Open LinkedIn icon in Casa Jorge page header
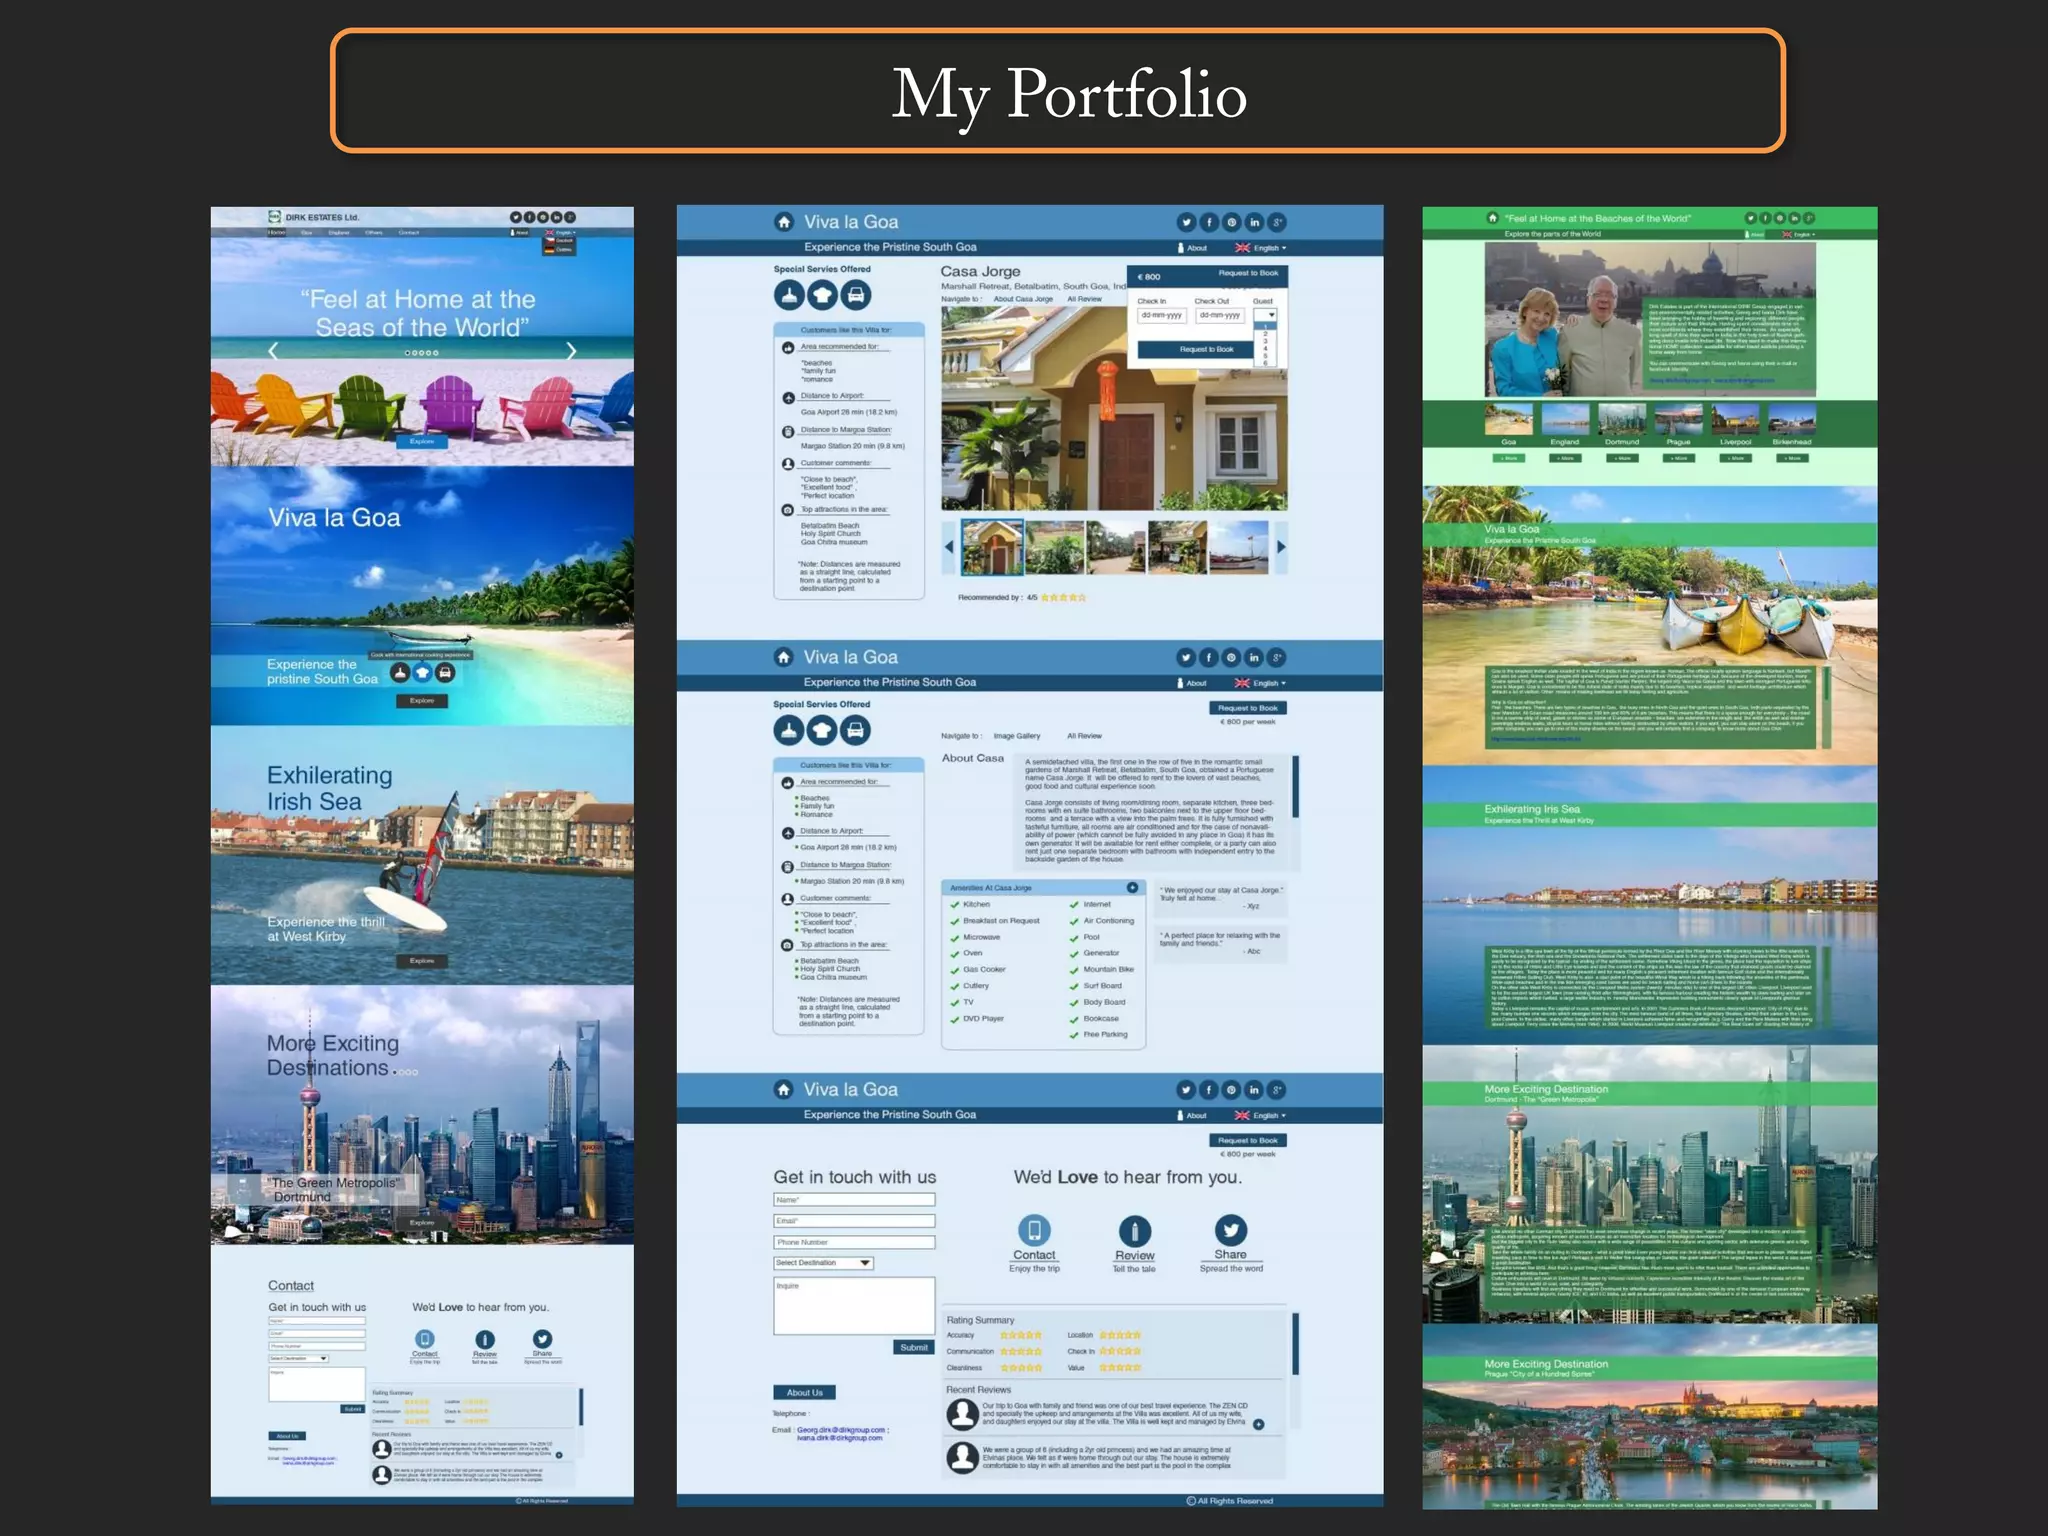Image resolution: width=2048 pixels, height=1536 pixels. [1254, 222]
